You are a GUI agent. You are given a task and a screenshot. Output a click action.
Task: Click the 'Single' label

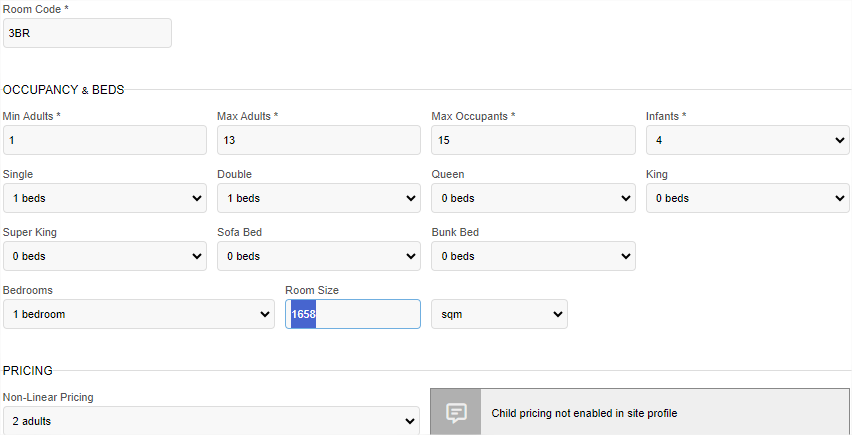coord(18,174)
